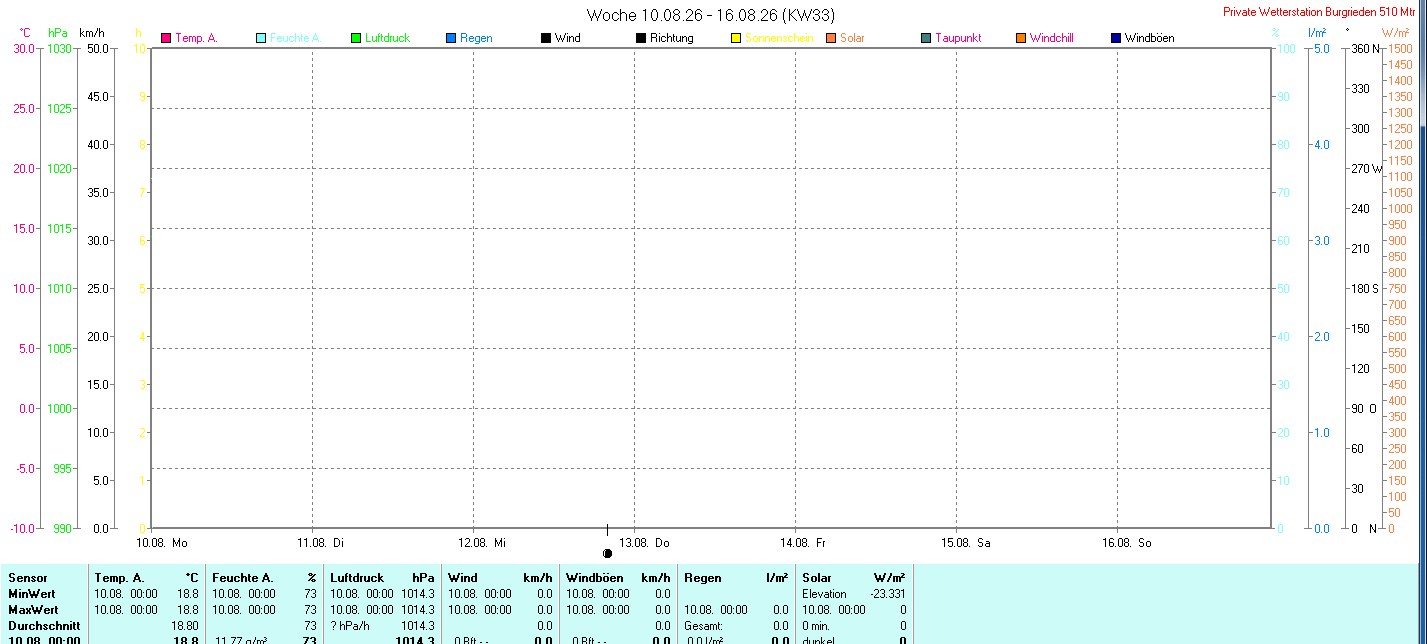Click the 15.08. Sa day label
This screenshot has height=644, width=1427.
(x=965, y=543)
